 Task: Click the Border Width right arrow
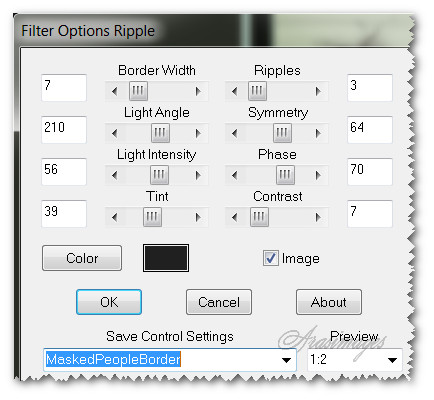click(198, 91)
